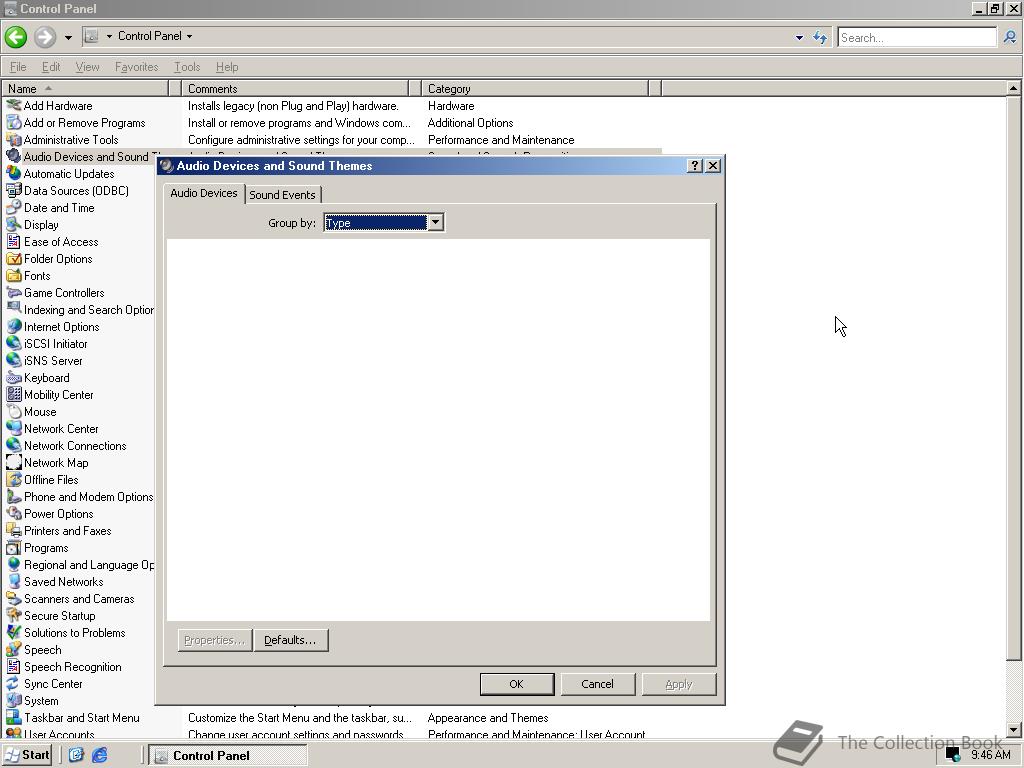Sort by the Name column header
The image size is (1024, 768).
(85, 88)
